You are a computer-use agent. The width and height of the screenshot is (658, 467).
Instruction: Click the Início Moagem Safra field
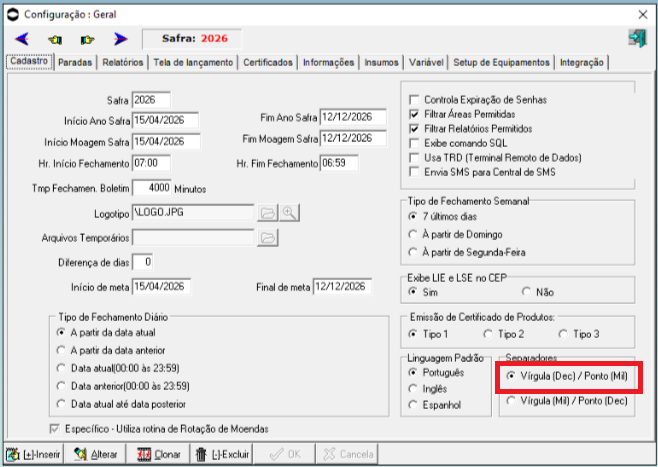coord(166,142)
